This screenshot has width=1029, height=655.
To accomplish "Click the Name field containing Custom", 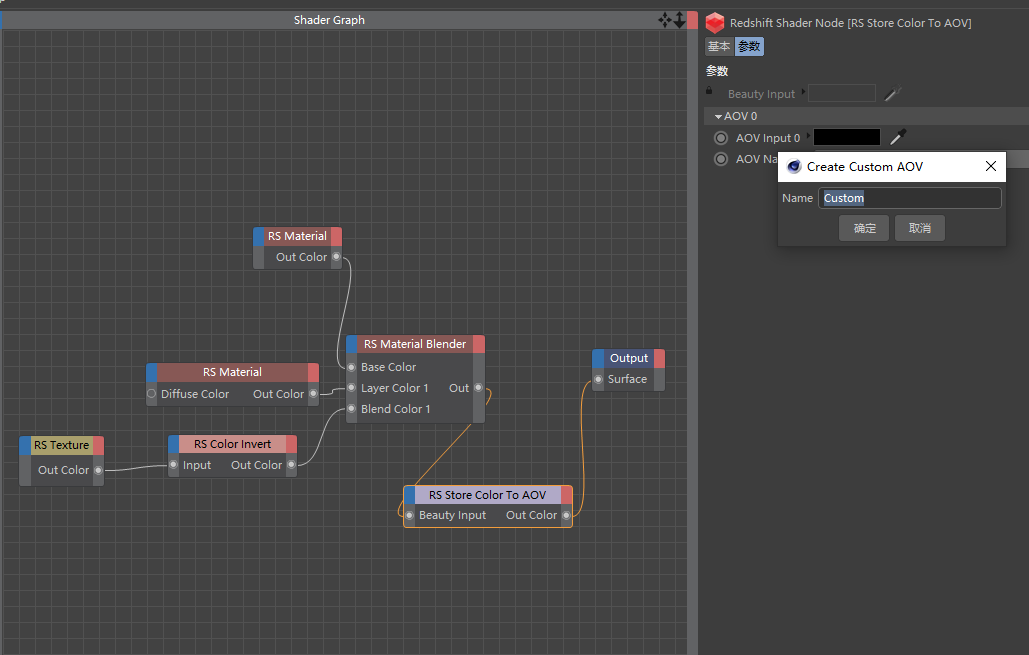I will pos(910,198).
